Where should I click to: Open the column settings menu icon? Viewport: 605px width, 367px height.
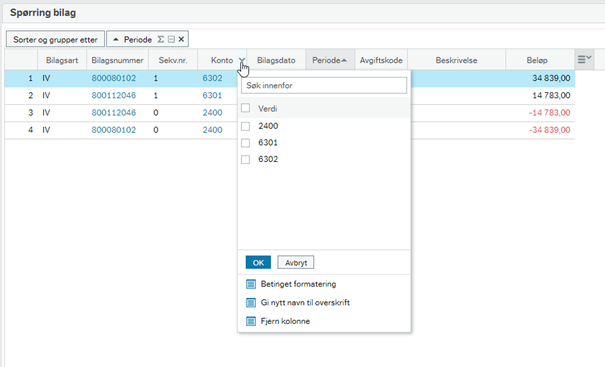tap(584, 59)
